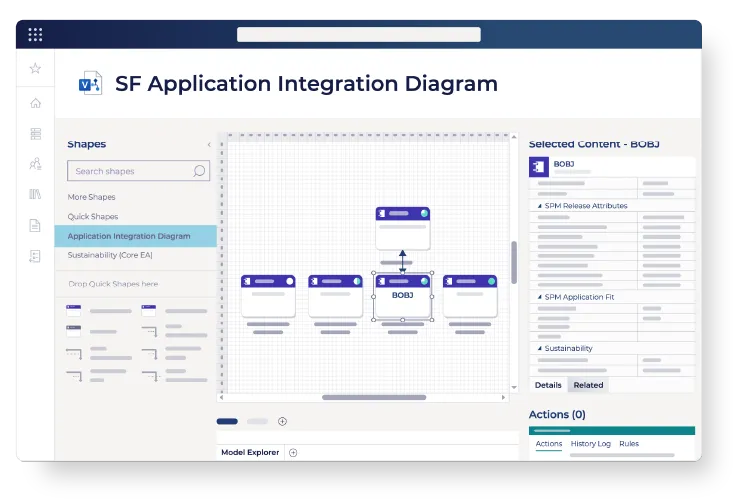Viewport: 733px width, 501px height.
Task: Open the History Log tab
Action: (x=590, y=444)
